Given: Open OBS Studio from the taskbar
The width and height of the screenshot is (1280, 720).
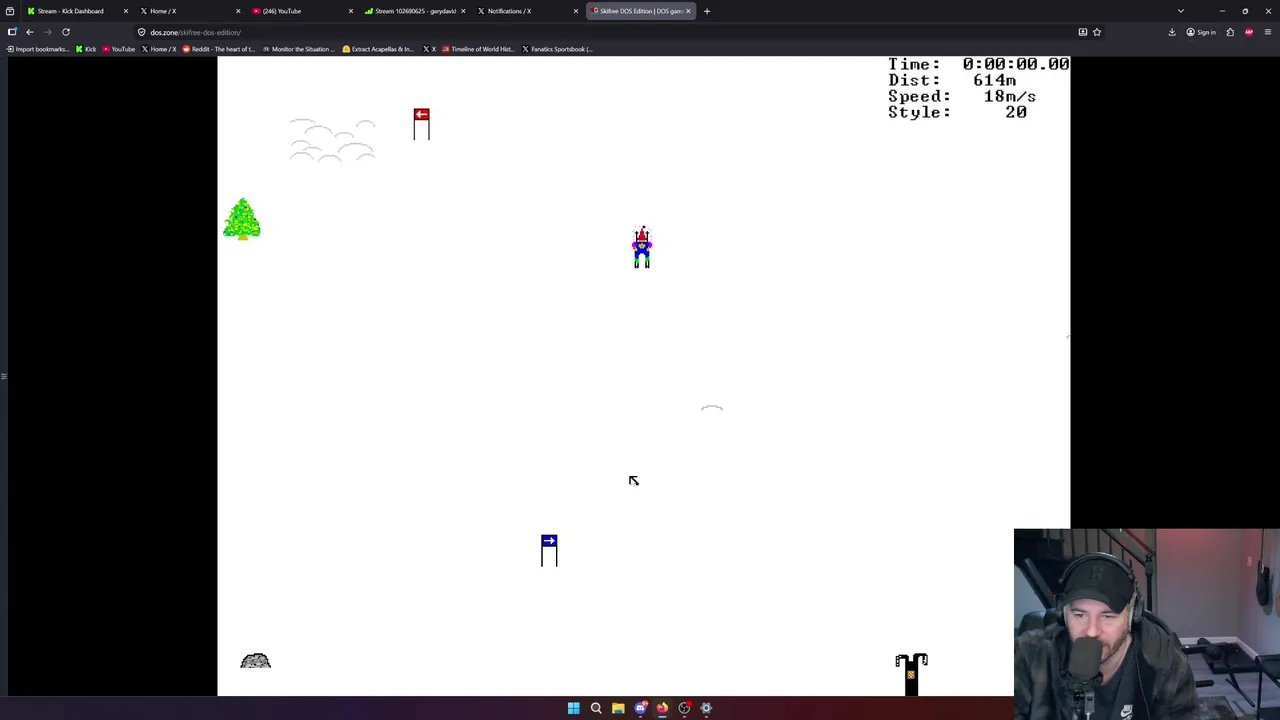Looking at the screenshot, I should (684, 708).
